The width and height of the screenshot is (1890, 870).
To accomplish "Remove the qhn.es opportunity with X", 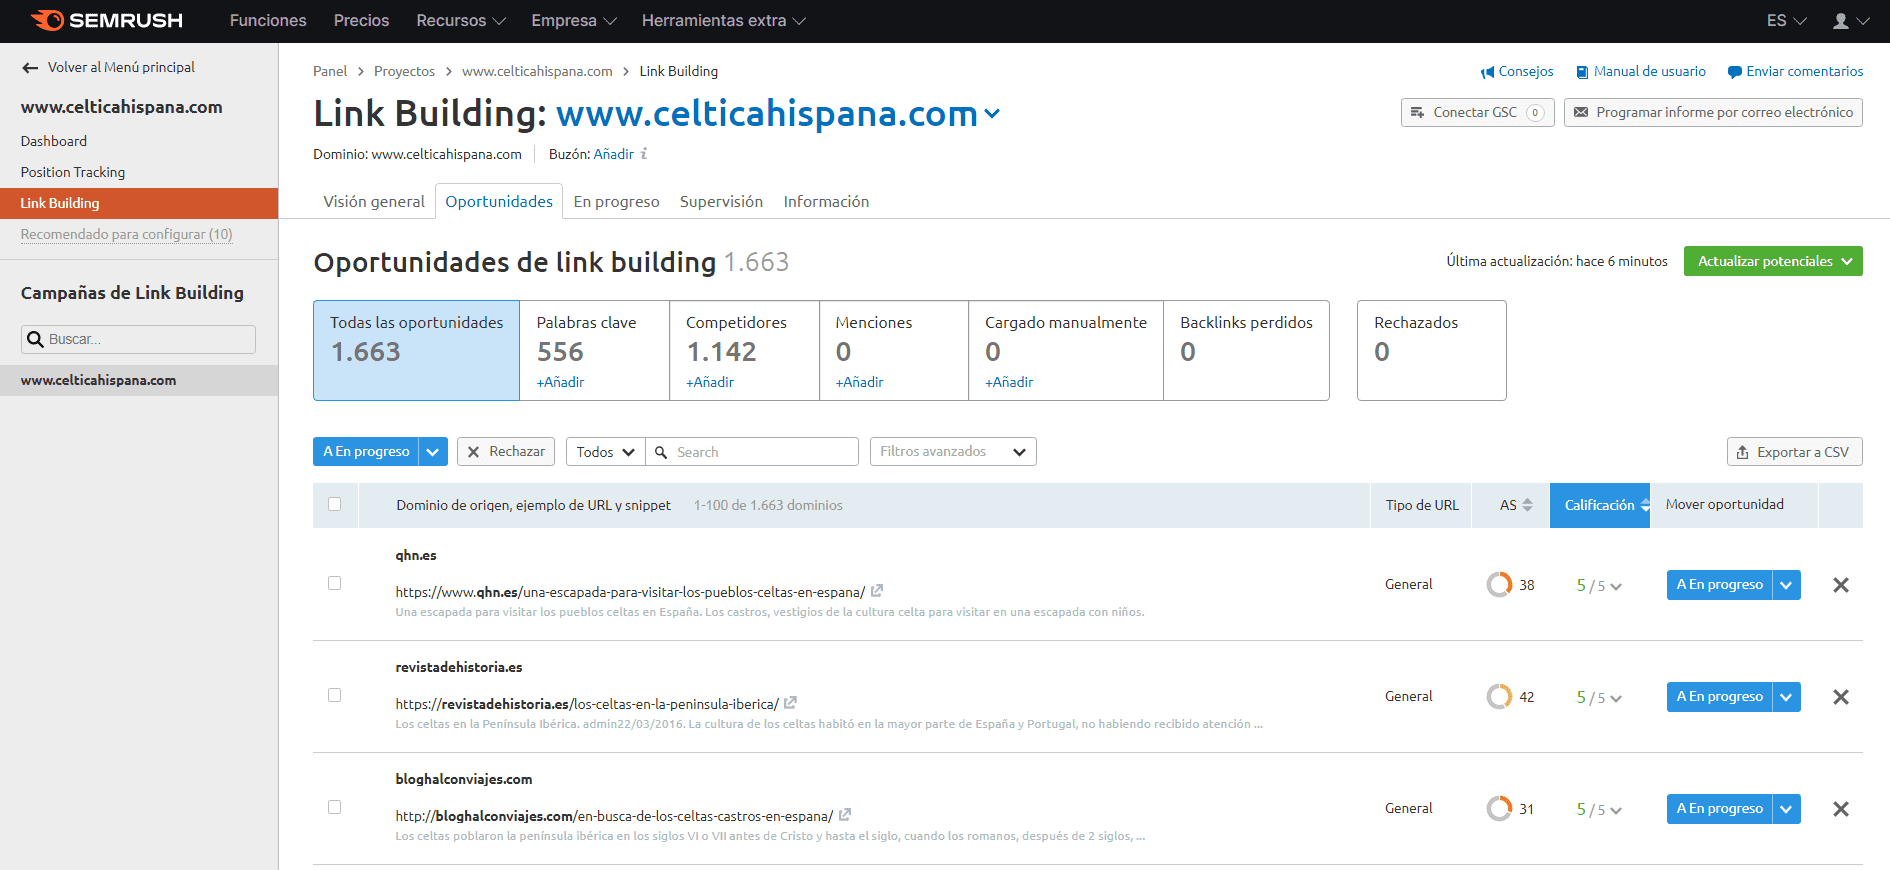I will point(1841,585).
